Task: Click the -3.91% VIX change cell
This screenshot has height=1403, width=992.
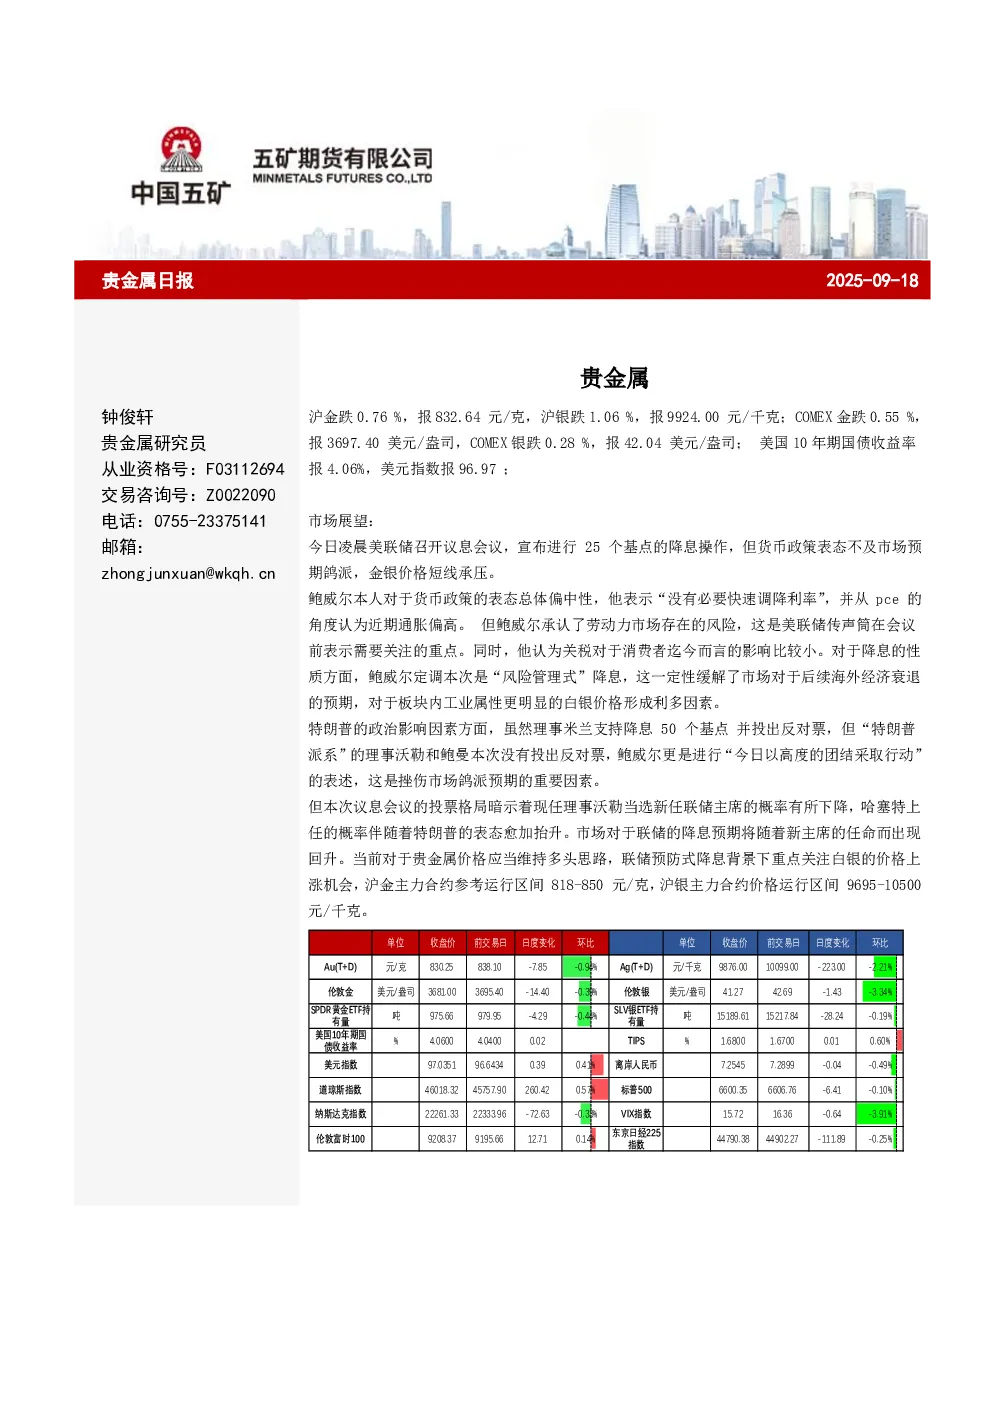Action: [880, 1114]
